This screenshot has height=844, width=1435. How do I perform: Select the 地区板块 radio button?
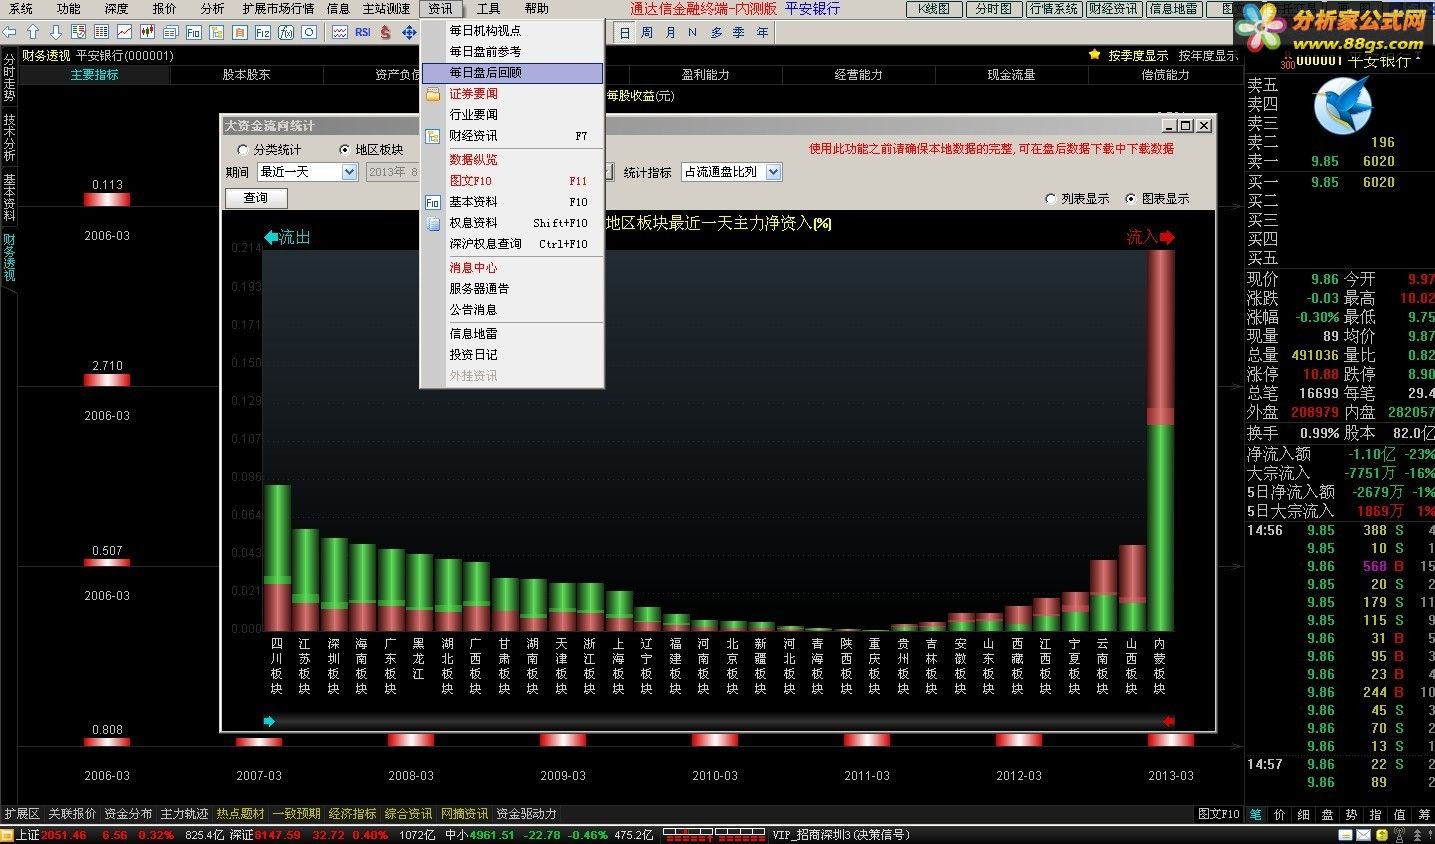[x=345, y=150]
